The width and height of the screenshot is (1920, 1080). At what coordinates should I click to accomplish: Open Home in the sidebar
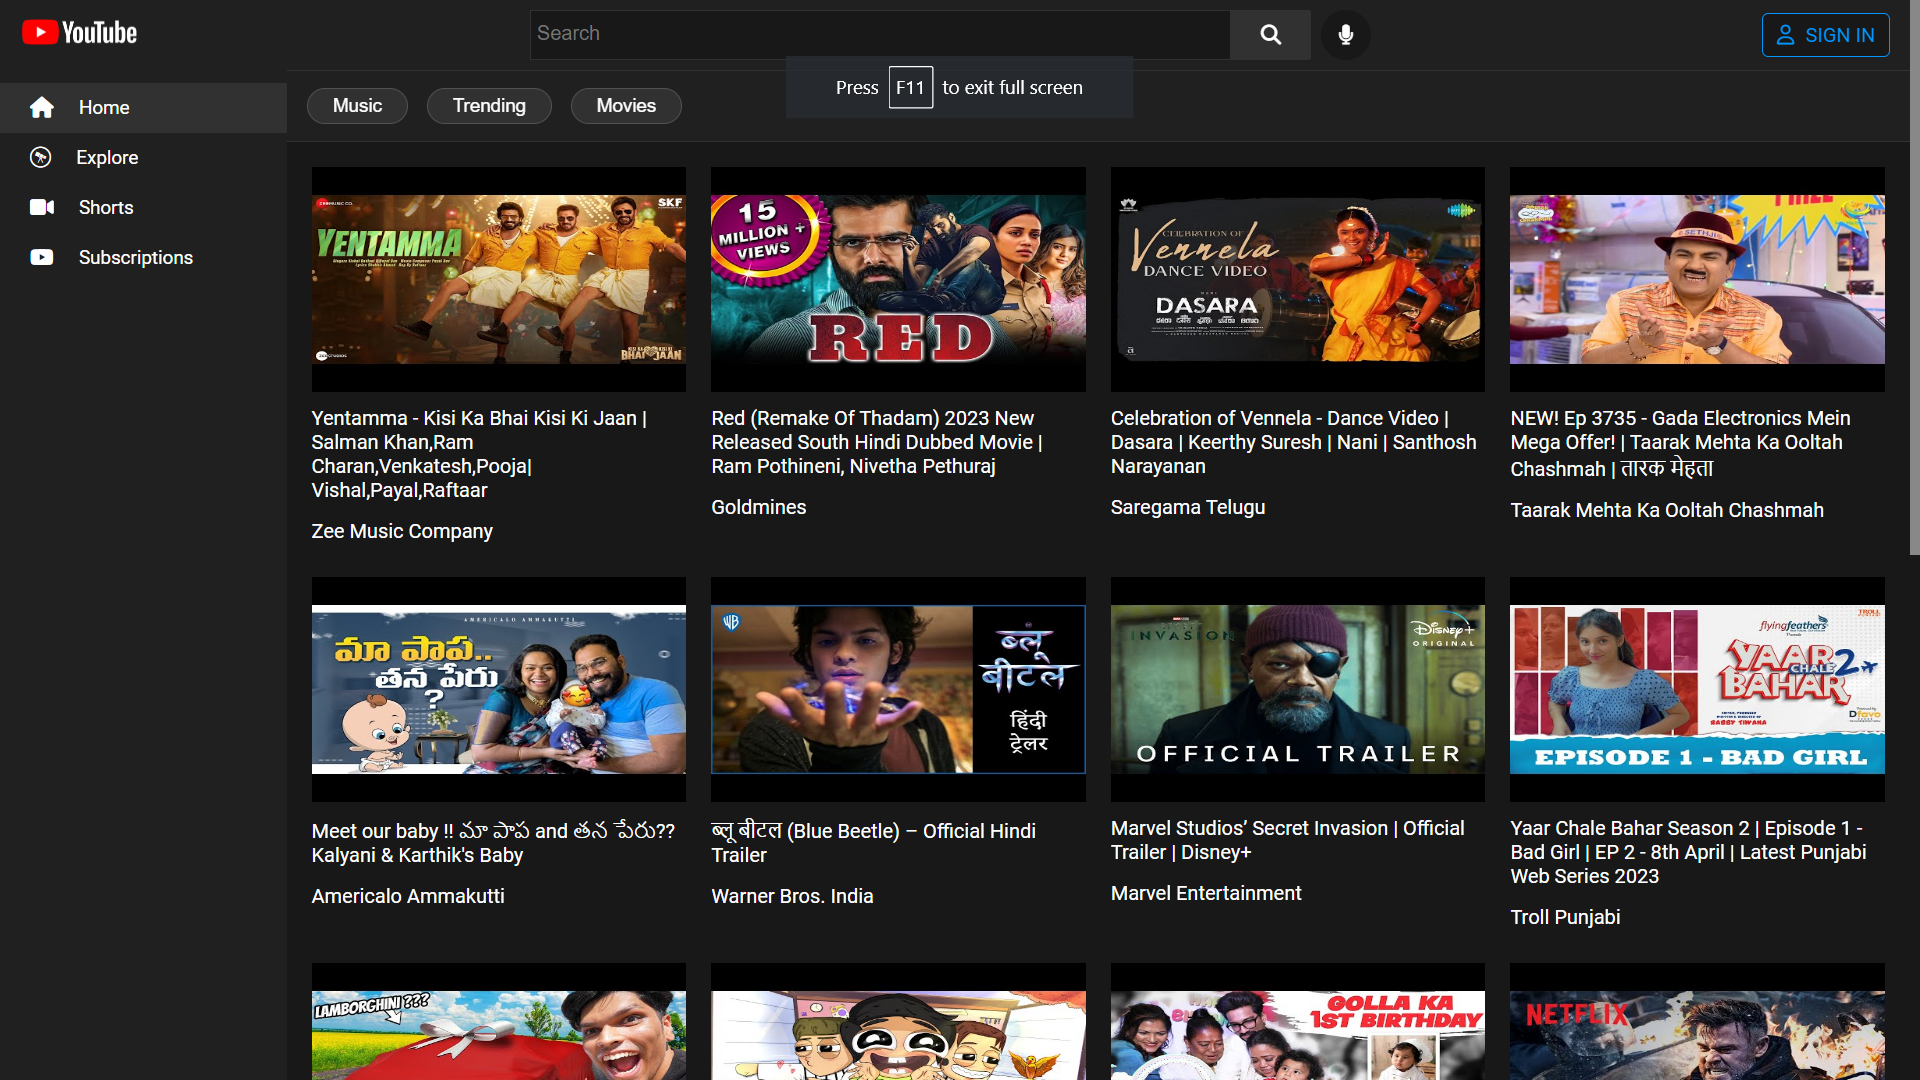[x=143, y=107]
